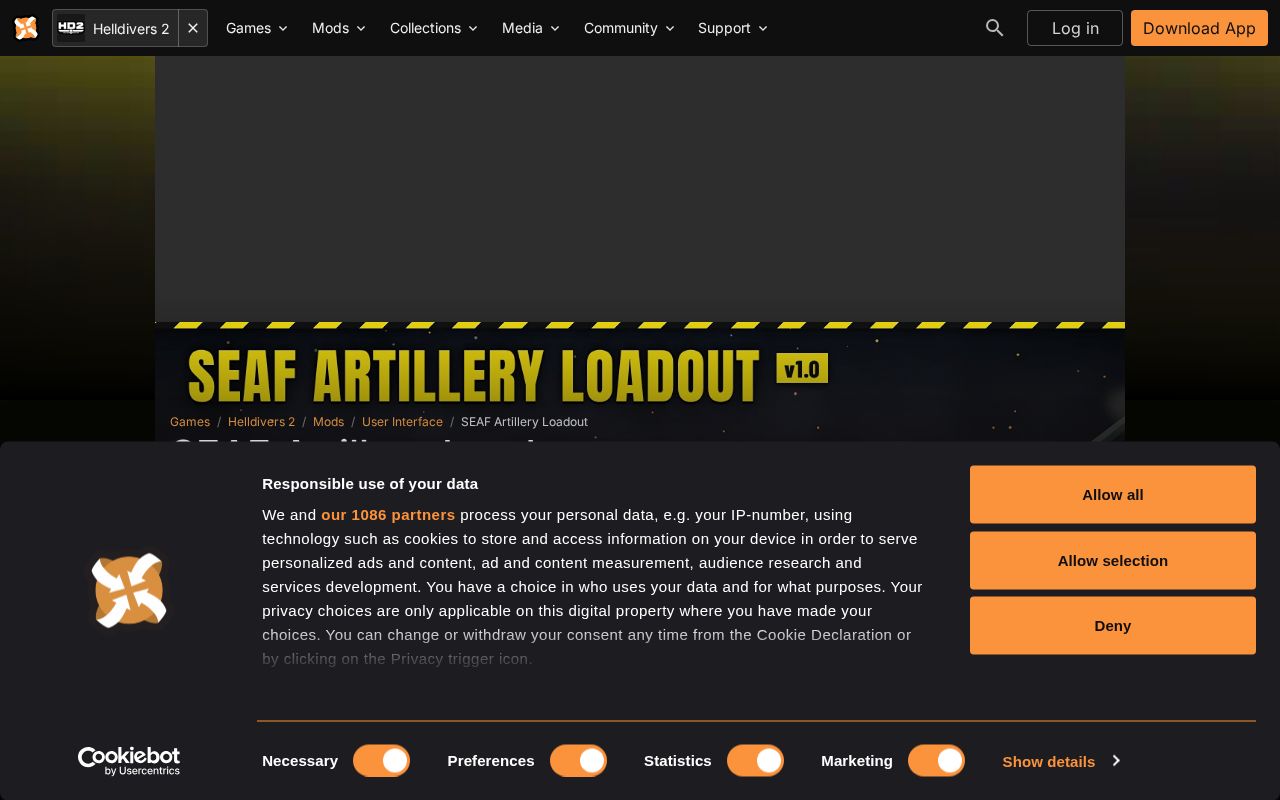Disable the Preferences cookies switch
Screen dimensions: 1280x800
pos(578,761)
